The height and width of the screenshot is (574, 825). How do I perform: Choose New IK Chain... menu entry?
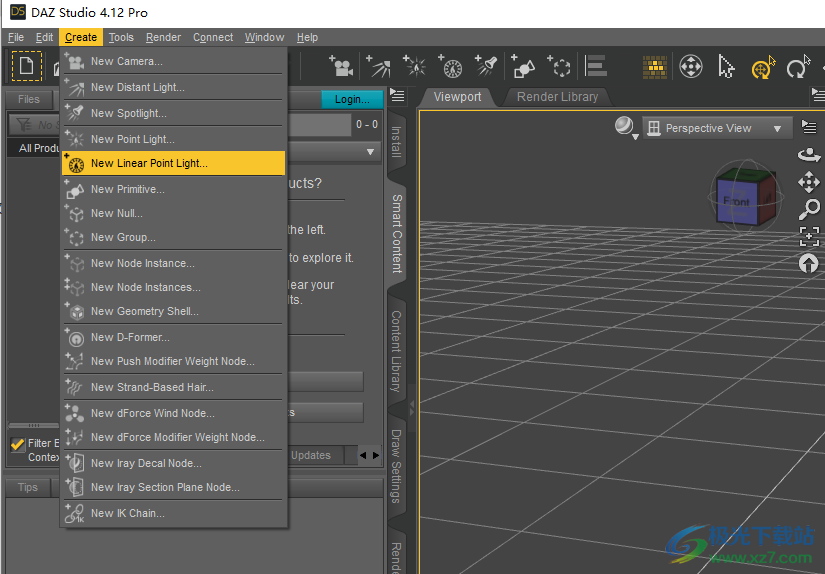coord(174,513)
